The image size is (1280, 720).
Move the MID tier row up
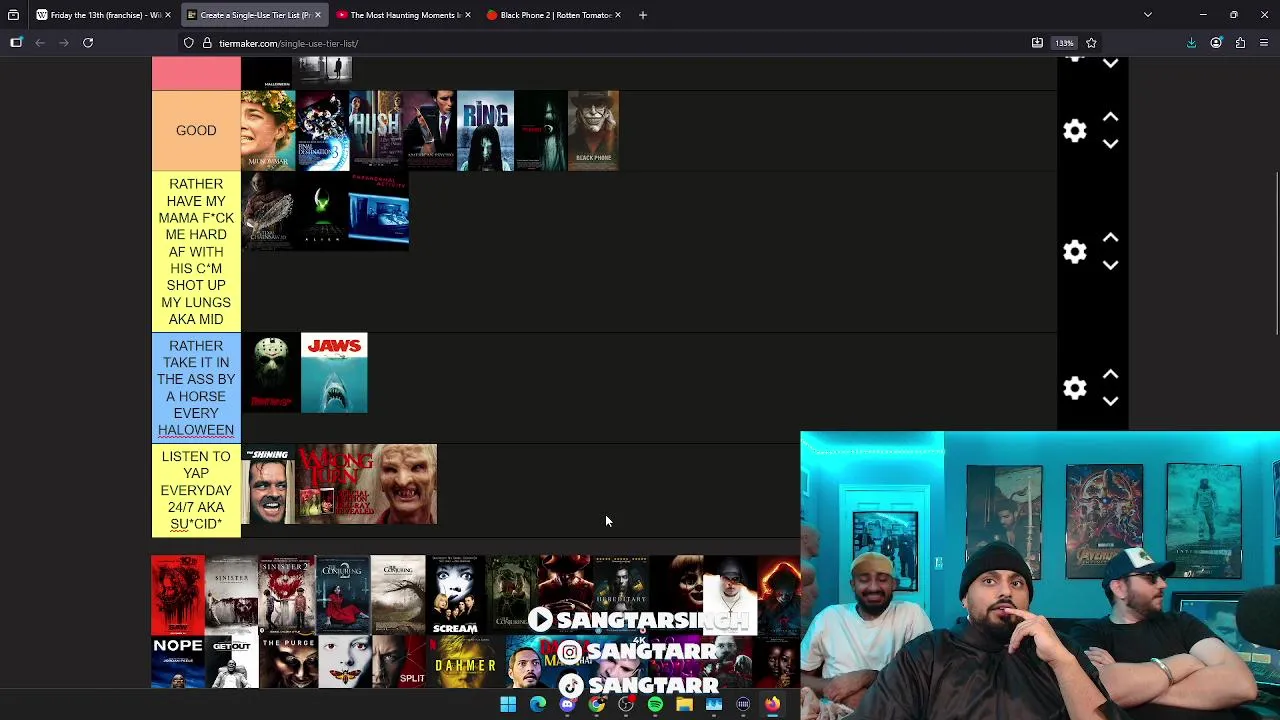coord(1110,239)
